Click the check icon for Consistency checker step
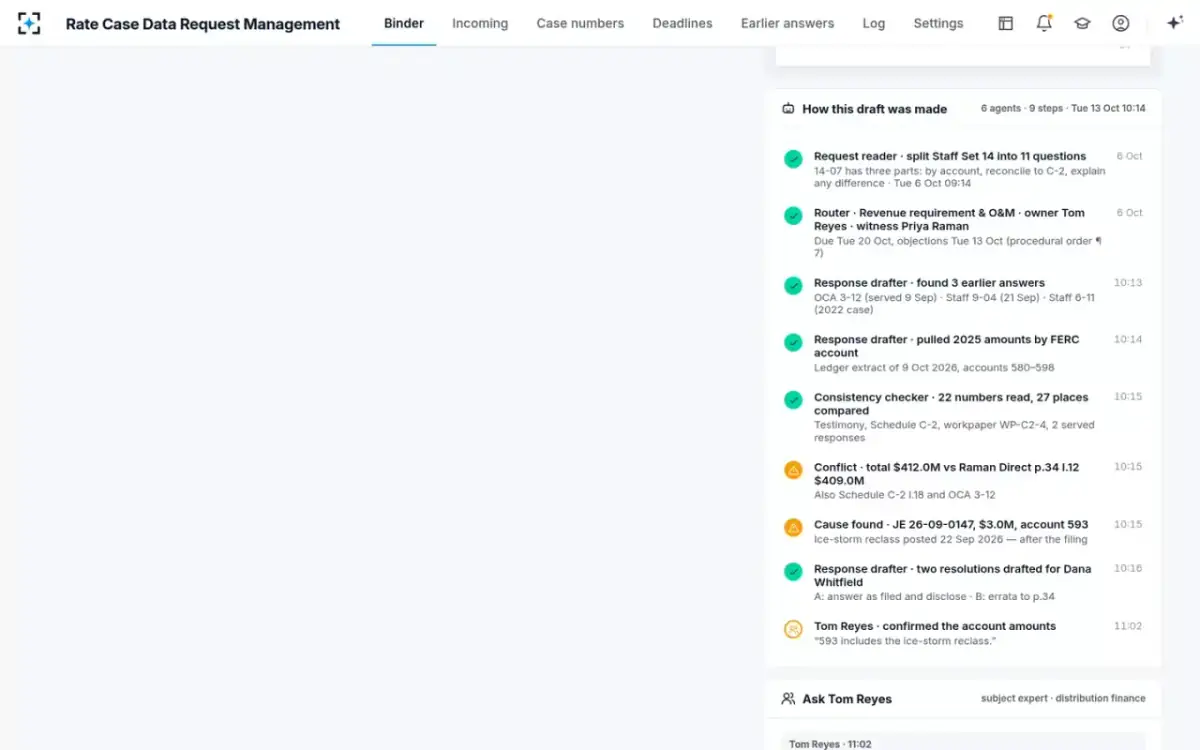Viewport: 1200px width, 750px height. pyautogui.click(x=793, y=400)
